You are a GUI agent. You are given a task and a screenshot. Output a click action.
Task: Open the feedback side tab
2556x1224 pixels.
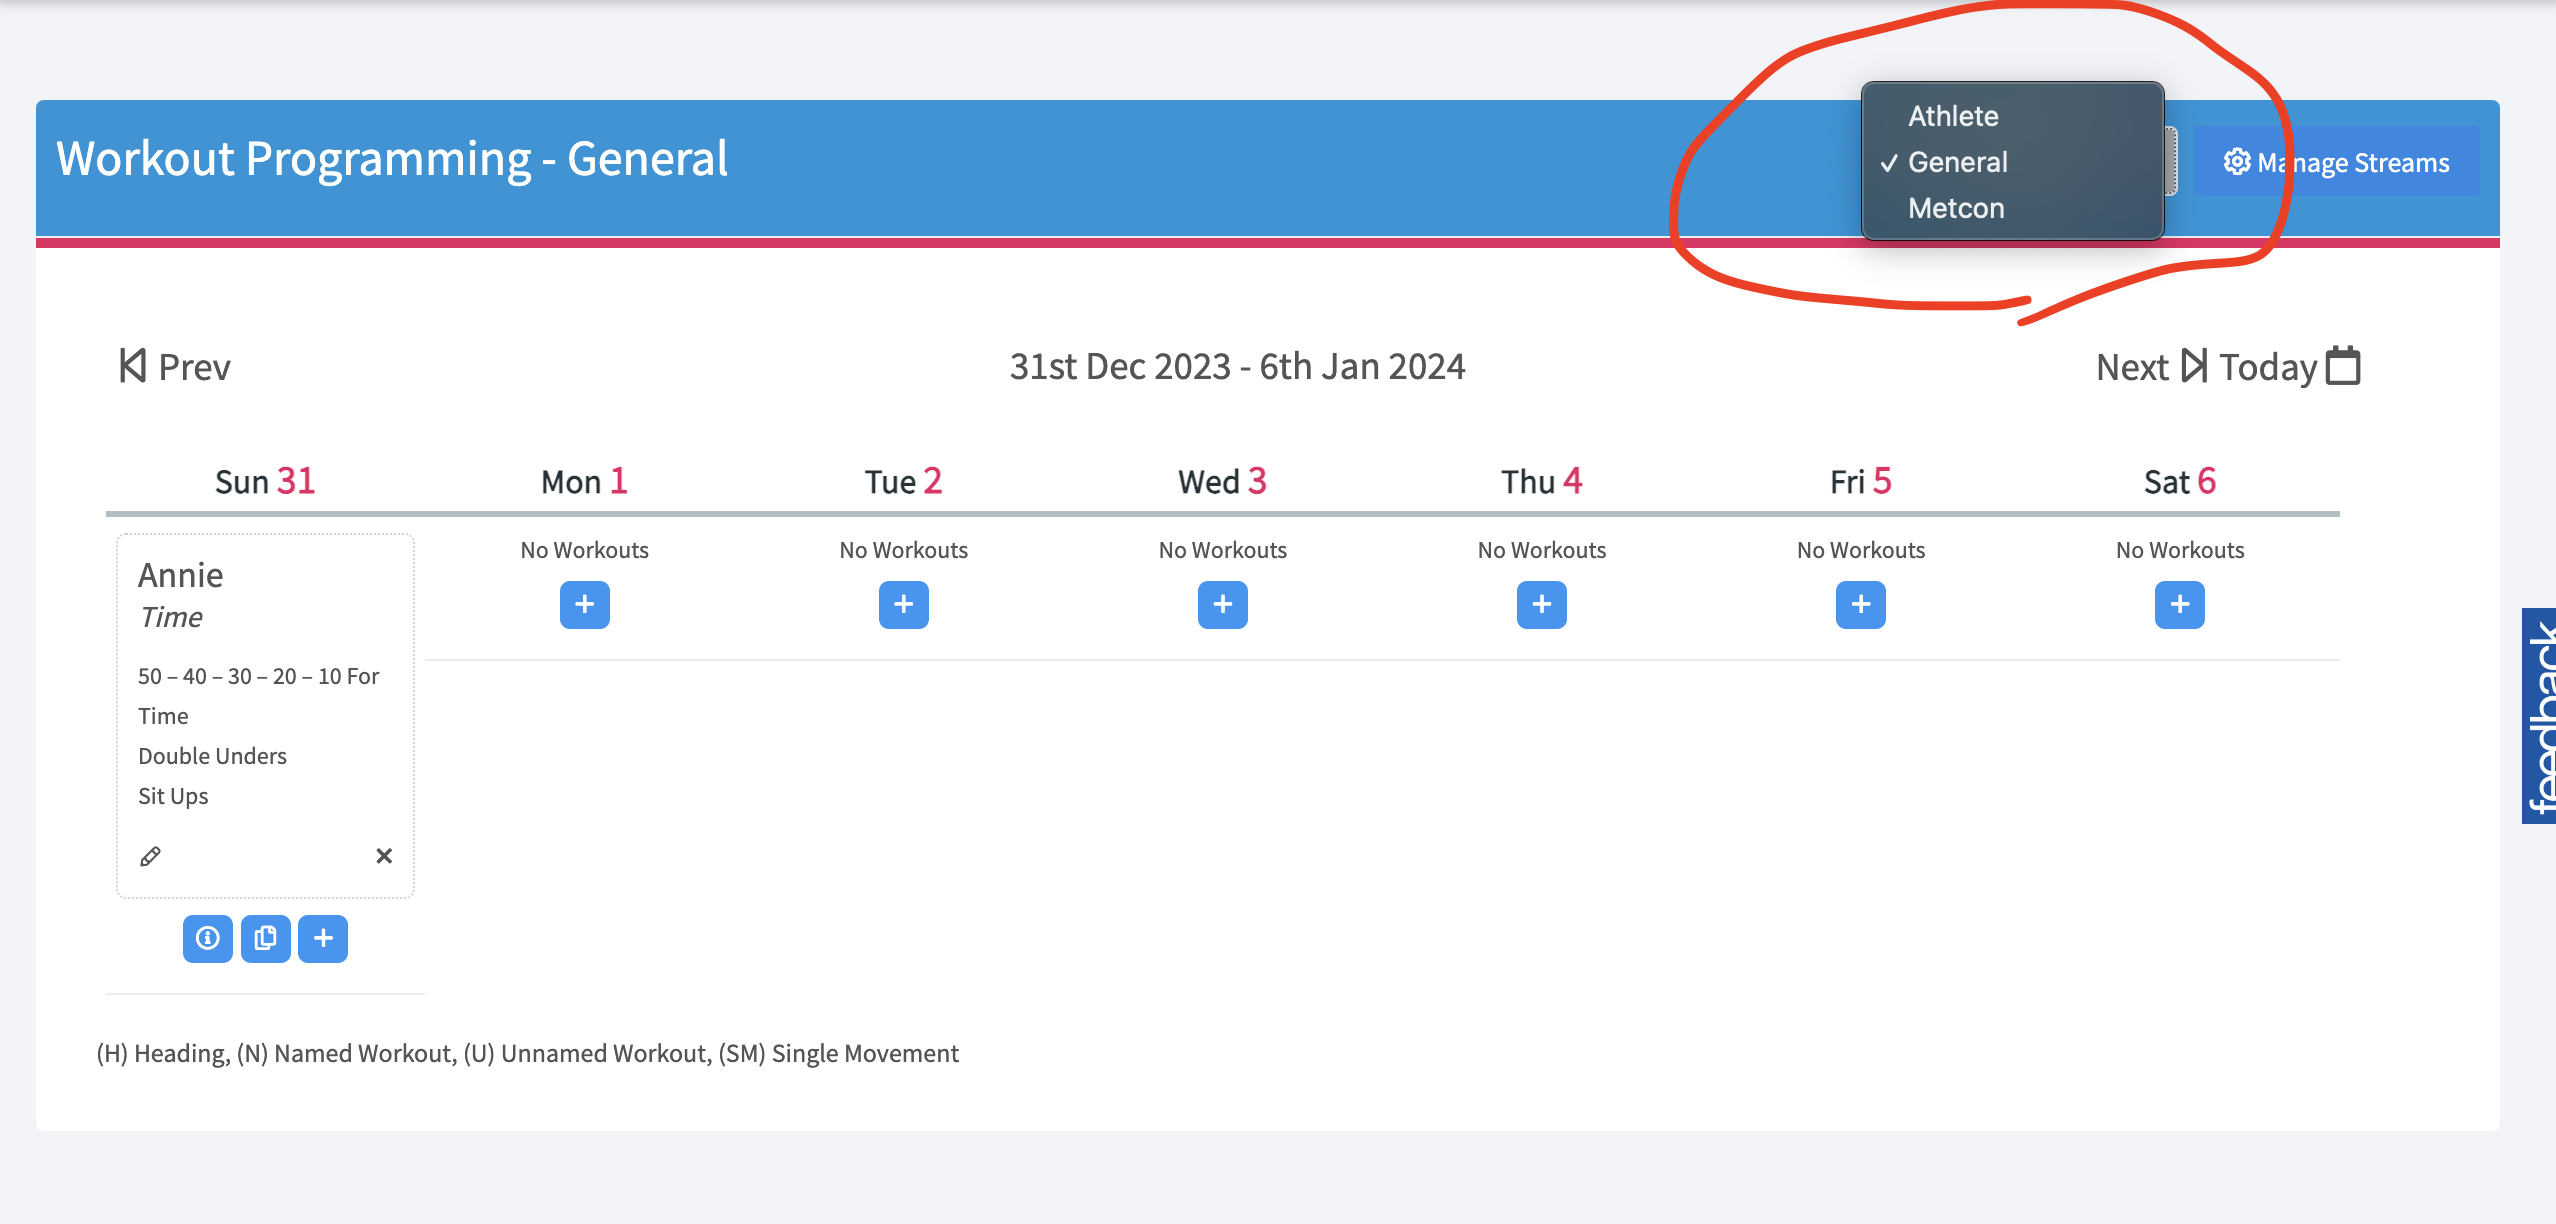coord(2540,716)
